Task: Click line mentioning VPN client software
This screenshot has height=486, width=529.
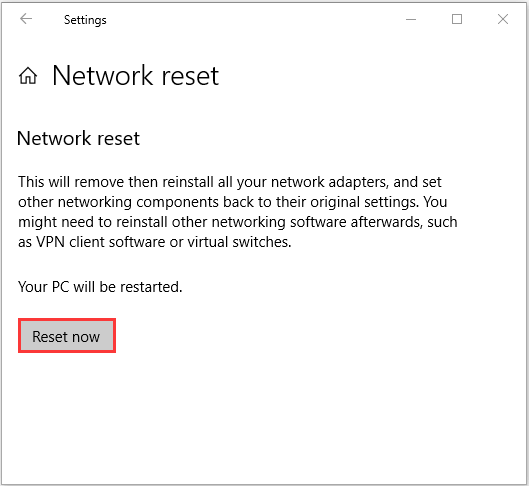Action: point(155,242)
